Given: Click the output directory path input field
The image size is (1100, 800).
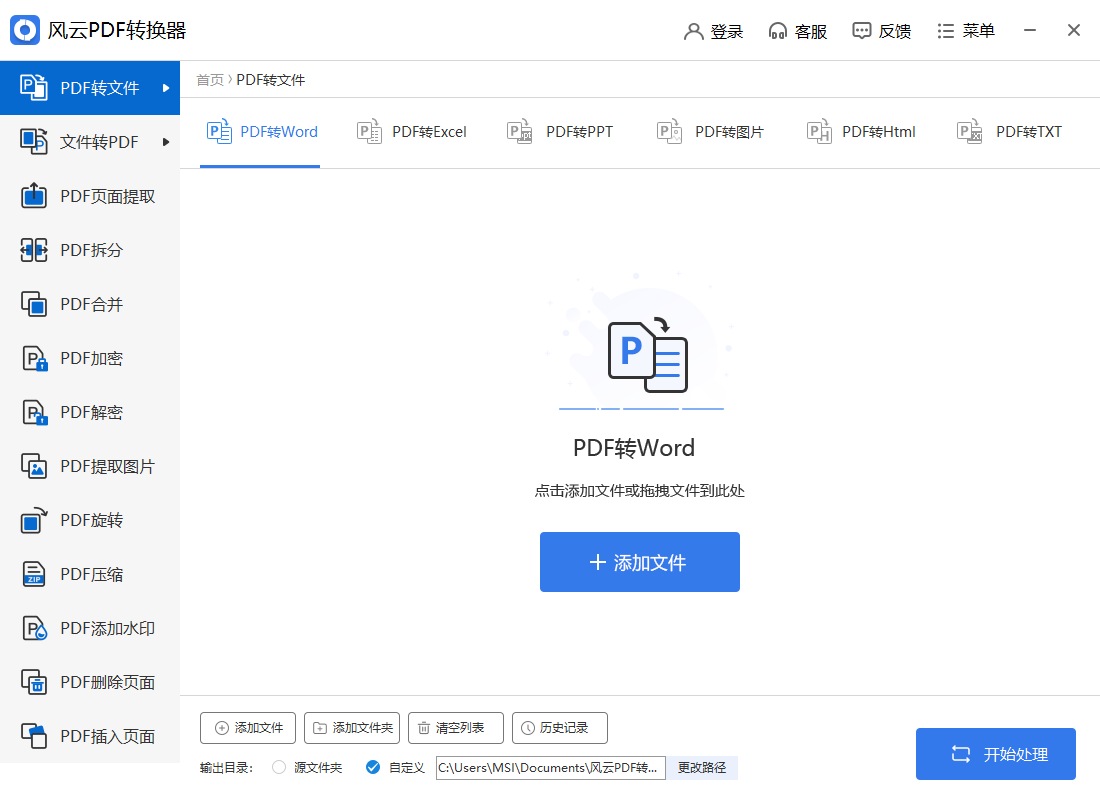Looking at the screenshot, I should 550,767.
